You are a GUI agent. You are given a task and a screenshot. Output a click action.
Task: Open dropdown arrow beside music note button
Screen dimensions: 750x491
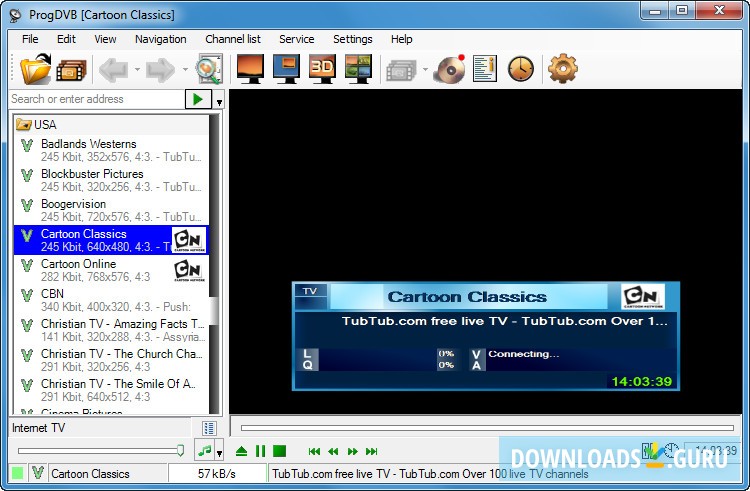220,454
